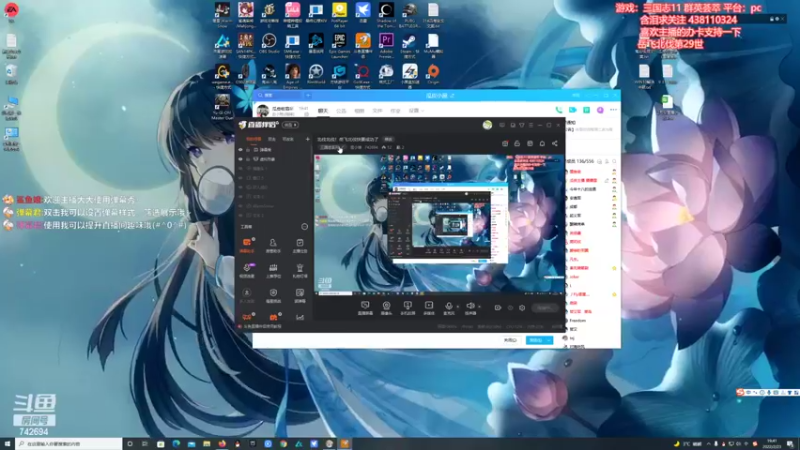Open the Steam desktop shortcut
Viewport: 800px width, 450px height.
pos(409,44)
